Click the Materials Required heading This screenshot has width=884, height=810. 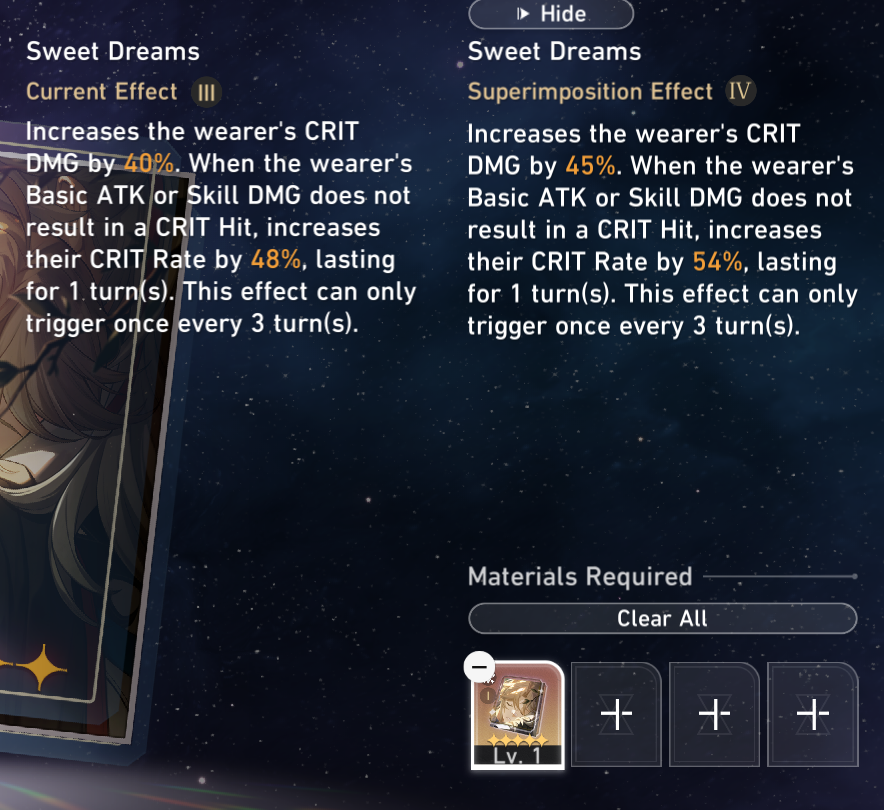point(580,577)
